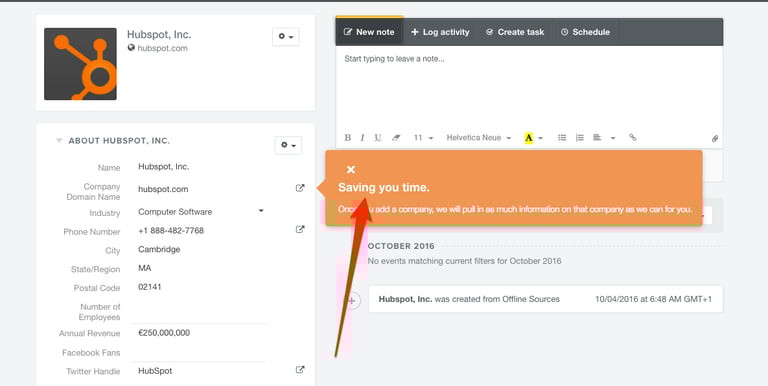
Task: Edit the City field Cambridge
Action: [x=159, y=249]
